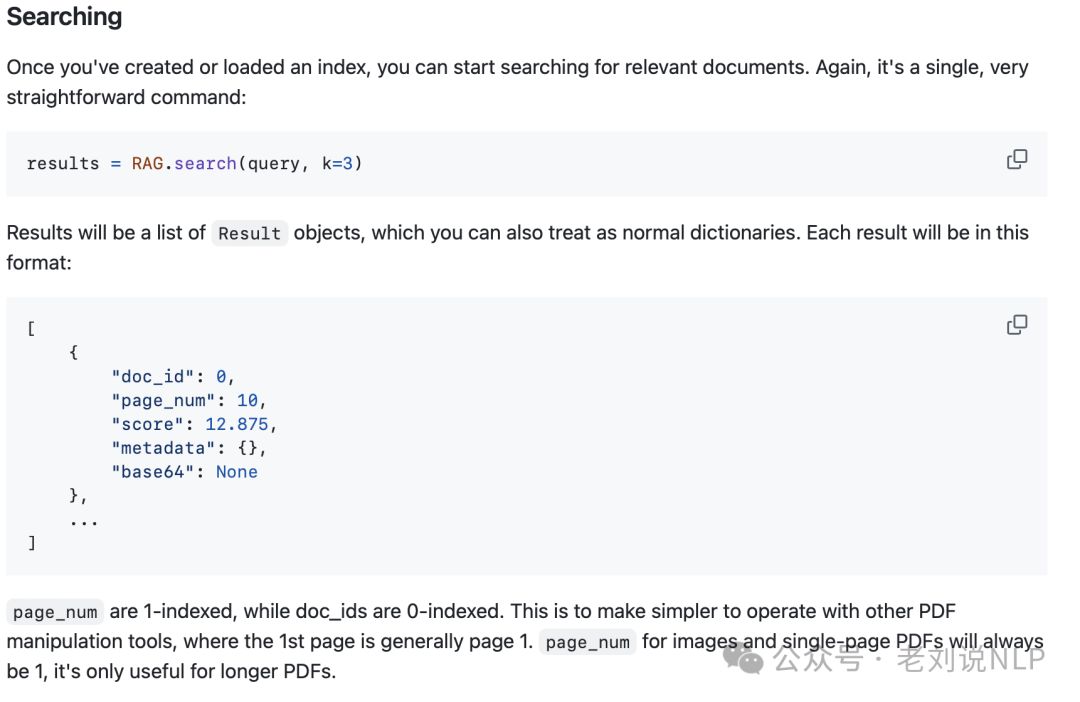Click the opening square bracket in JSON
This screenshot has width=1080, height=702.
pyautogui.click(x=31, y=329)
